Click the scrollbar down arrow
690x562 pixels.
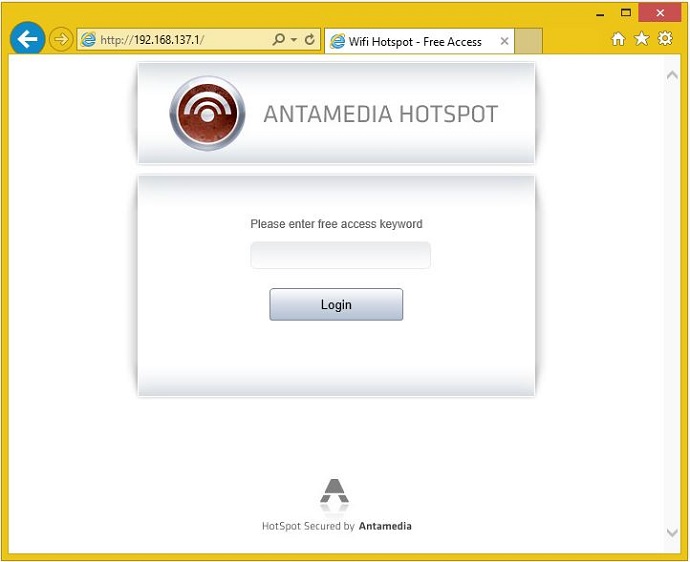tap(672, 533)
